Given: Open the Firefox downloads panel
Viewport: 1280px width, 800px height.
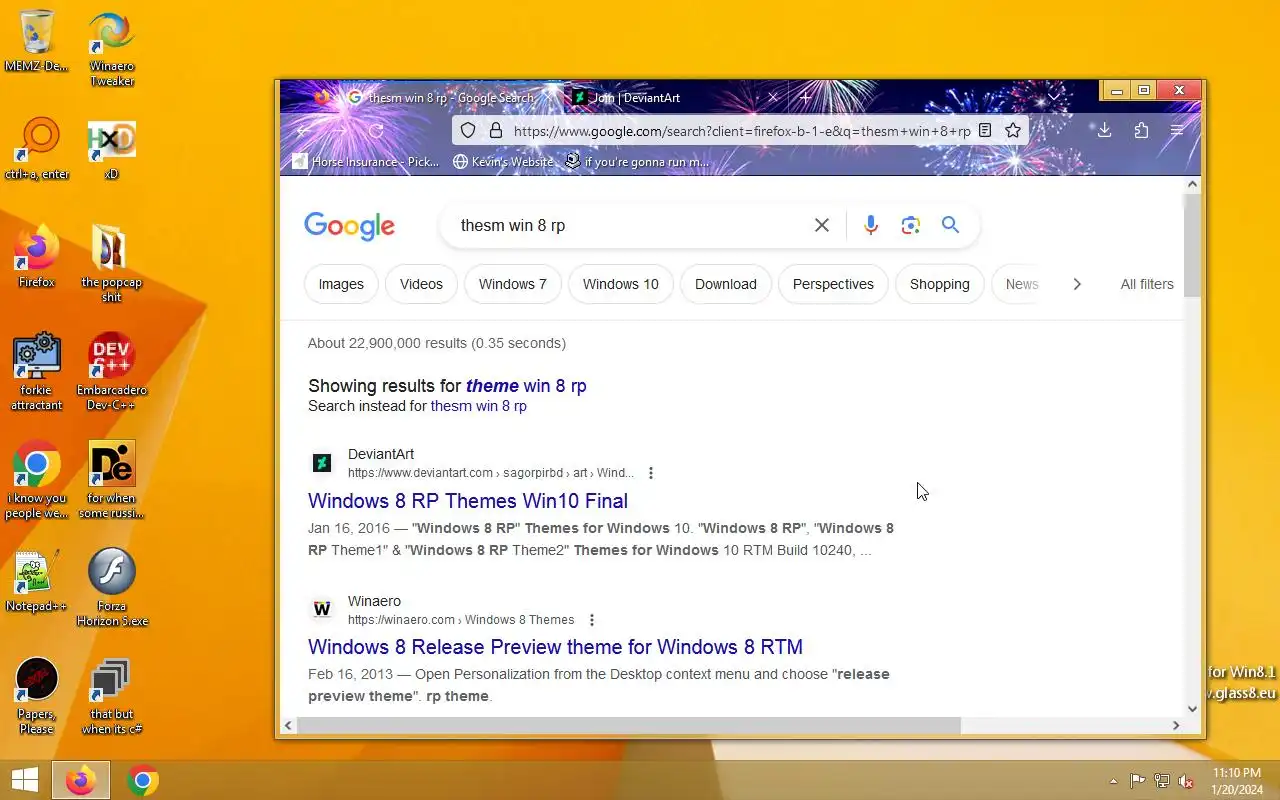Looking at the screenshot, I should click(1104, 131).
